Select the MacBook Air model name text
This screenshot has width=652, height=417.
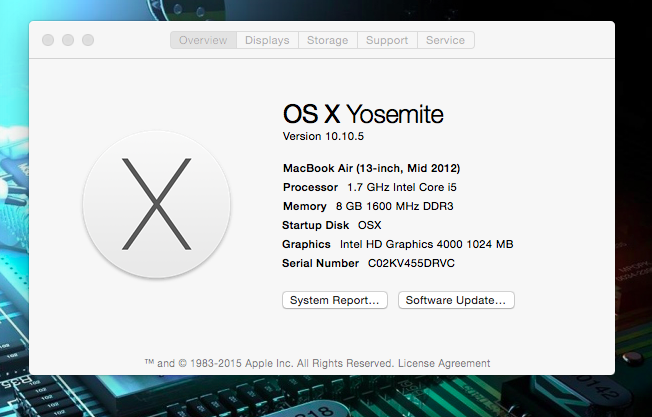371,168
